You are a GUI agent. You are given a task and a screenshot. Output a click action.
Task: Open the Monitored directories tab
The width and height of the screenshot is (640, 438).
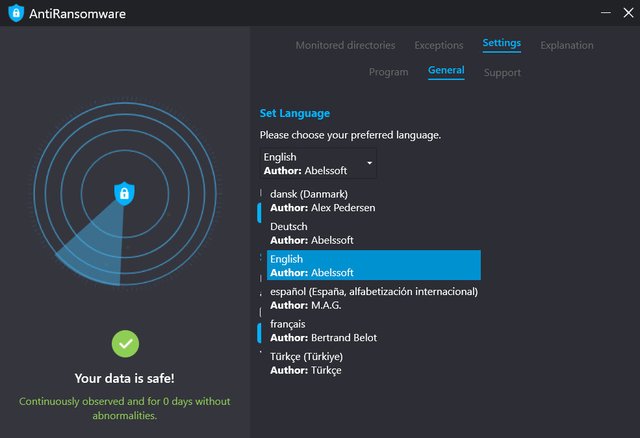[x=345, y=45]
